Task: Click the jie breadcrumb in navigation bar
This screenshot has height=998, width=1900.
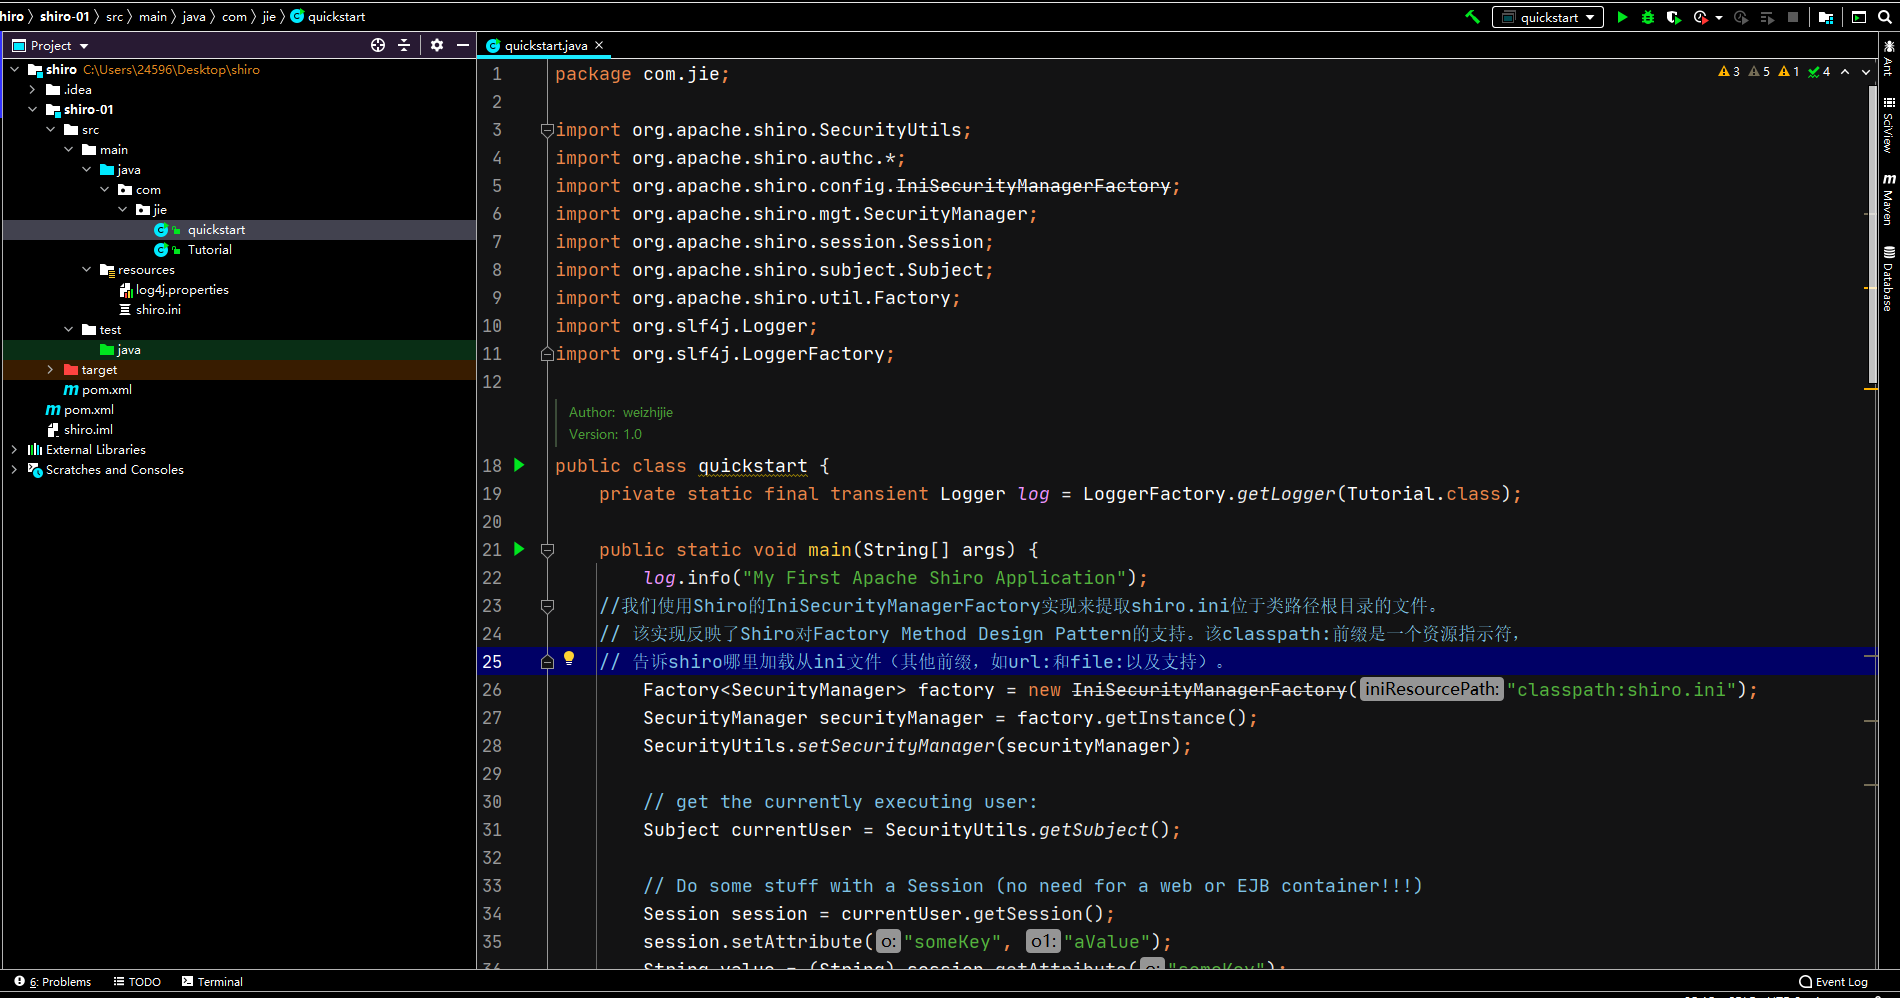Action: (269, 17)
